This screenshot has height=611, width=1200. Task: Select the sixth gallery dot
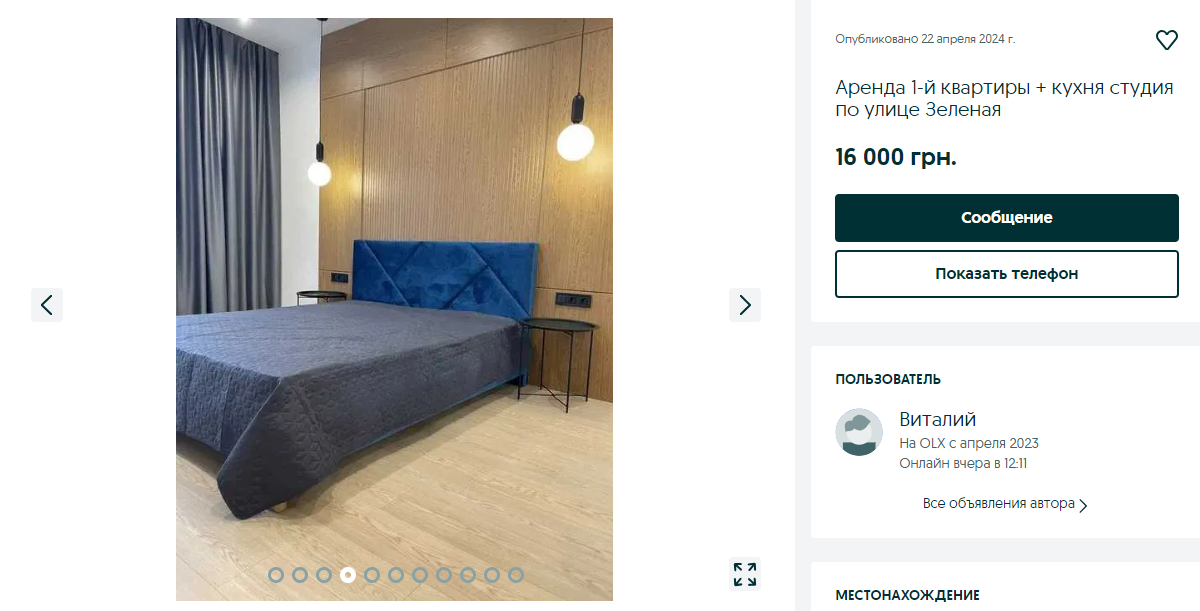tap(396, 575)
